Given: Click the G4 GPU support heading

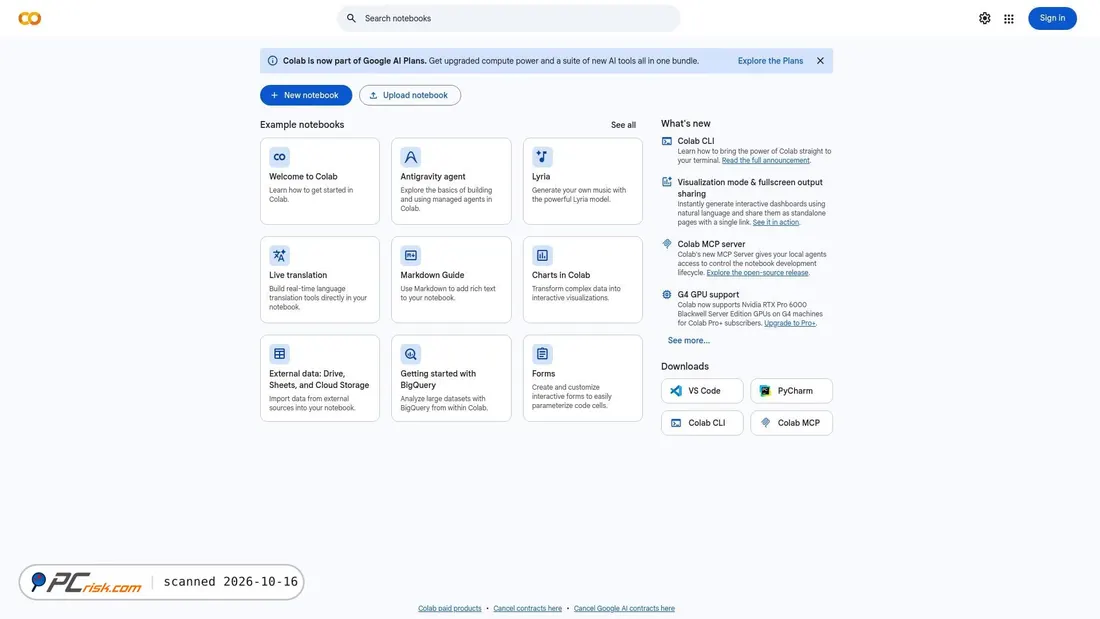Looking at the screenshot, I should click(x=708, y=295).
